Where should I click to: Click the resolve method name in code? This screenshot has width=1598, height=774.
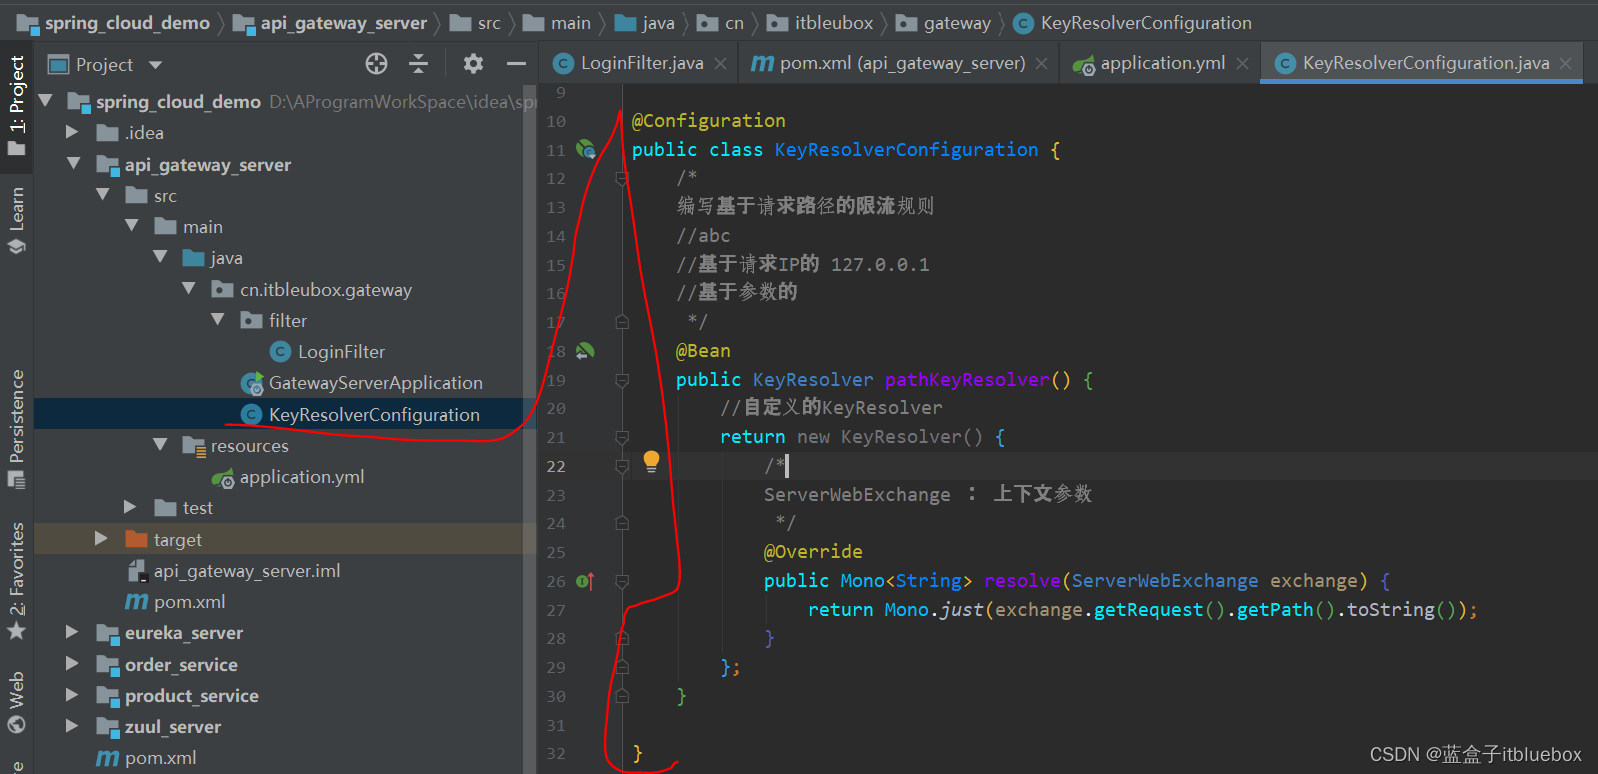coord(1022,581)
